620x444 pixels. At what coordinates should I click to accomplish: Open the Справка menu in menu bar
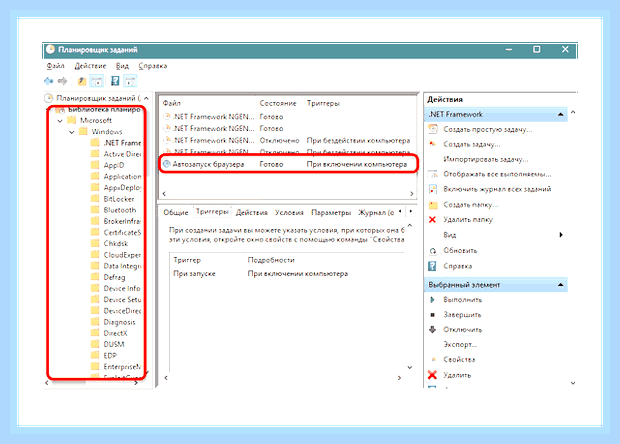point(153,66)
